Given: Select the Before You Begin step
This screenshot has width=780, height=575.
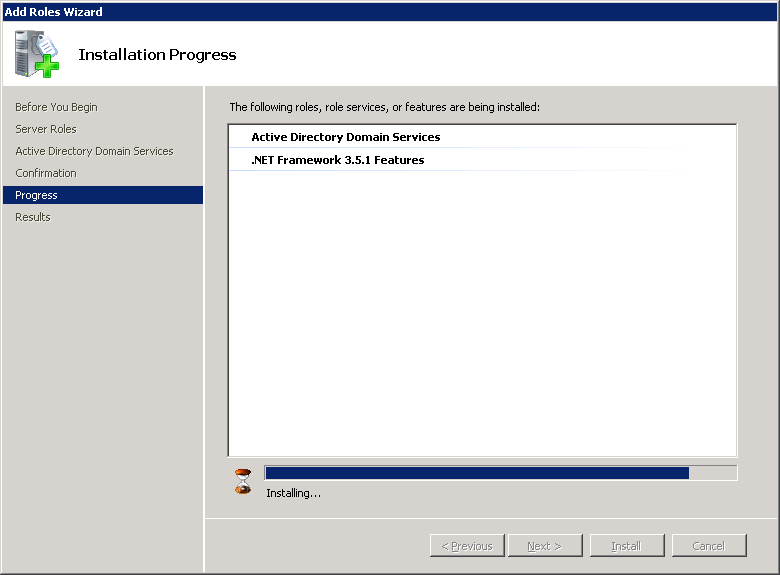Looking at the screenshot, I should (56, 107).
